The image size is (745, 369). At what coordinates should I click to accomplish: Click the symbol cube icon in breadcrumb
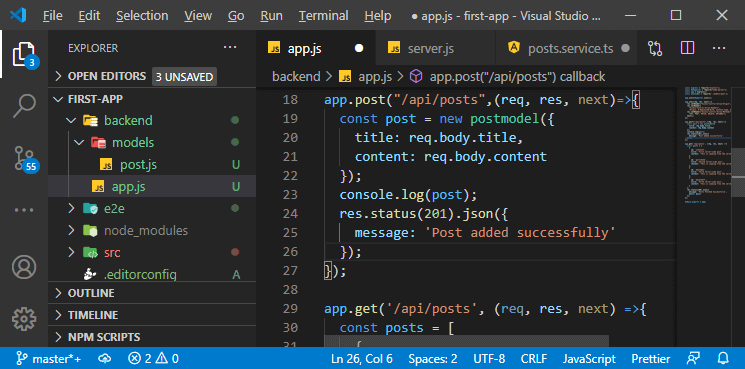(416, 76)
